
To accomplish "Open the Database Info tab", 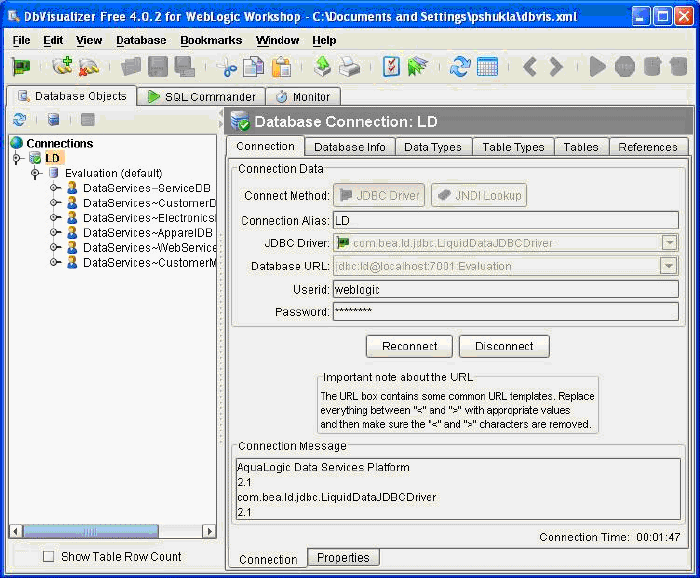I will click(350, 147).
